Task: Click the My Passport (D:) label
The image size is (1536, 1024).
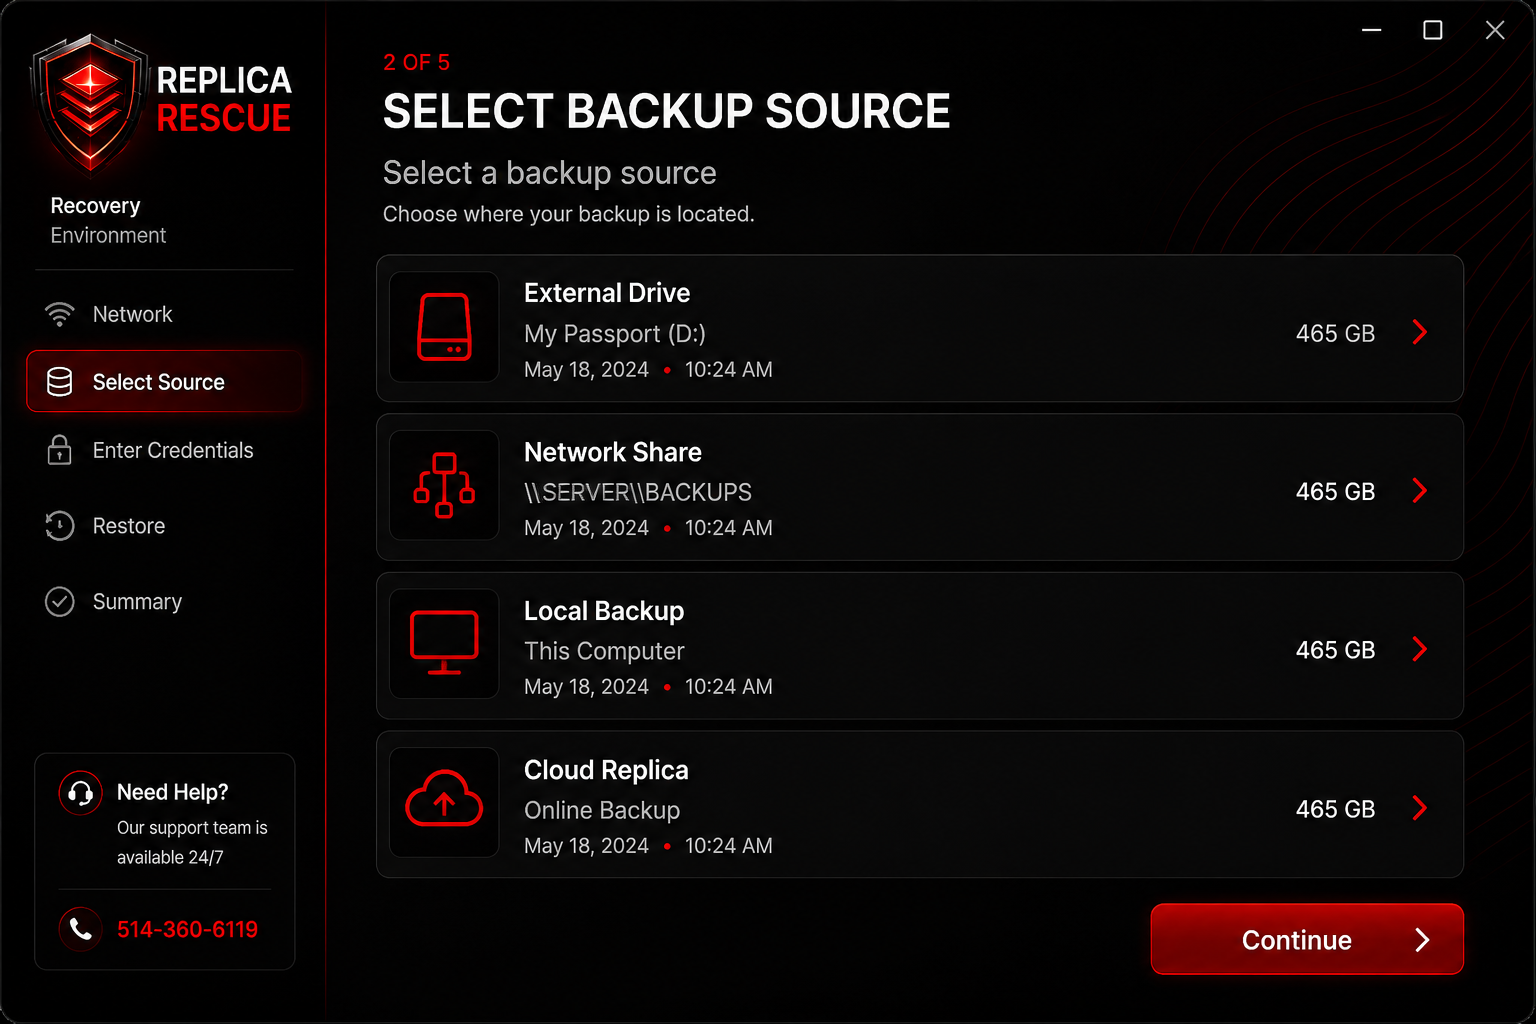Action: (x=615, y=334)
